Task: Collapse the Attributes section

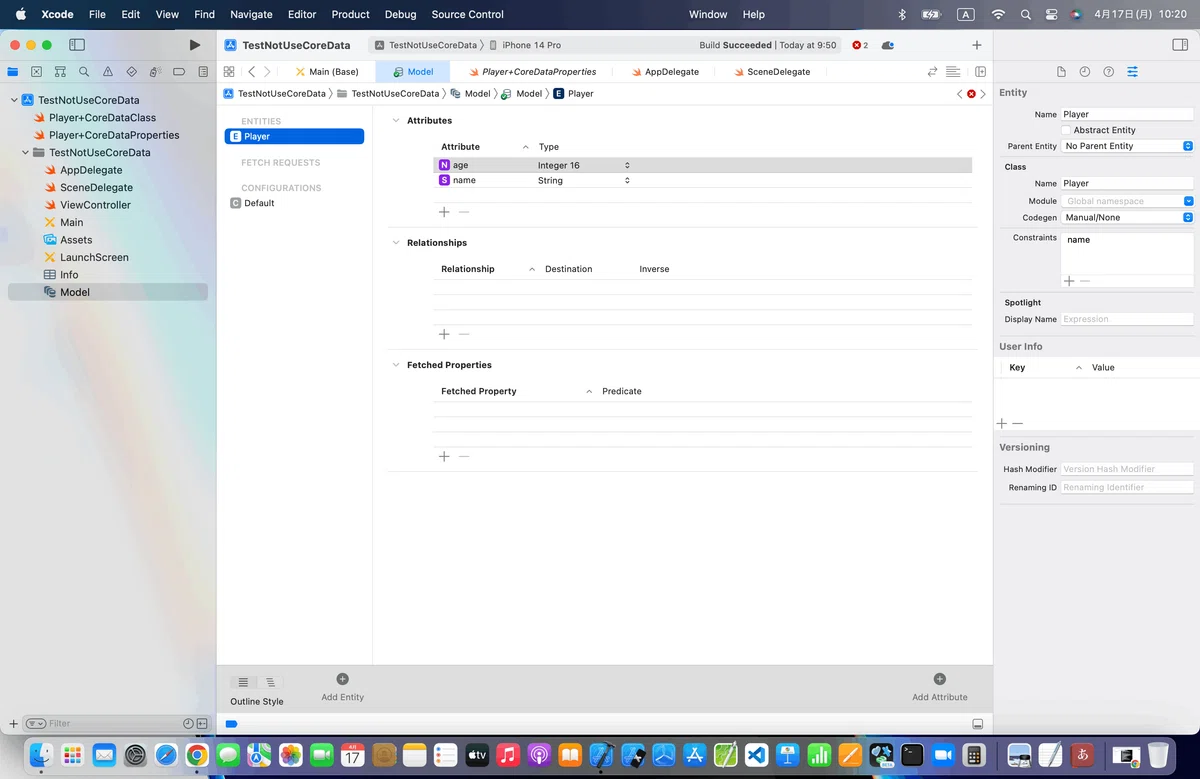Action: [x=396, y=120]
